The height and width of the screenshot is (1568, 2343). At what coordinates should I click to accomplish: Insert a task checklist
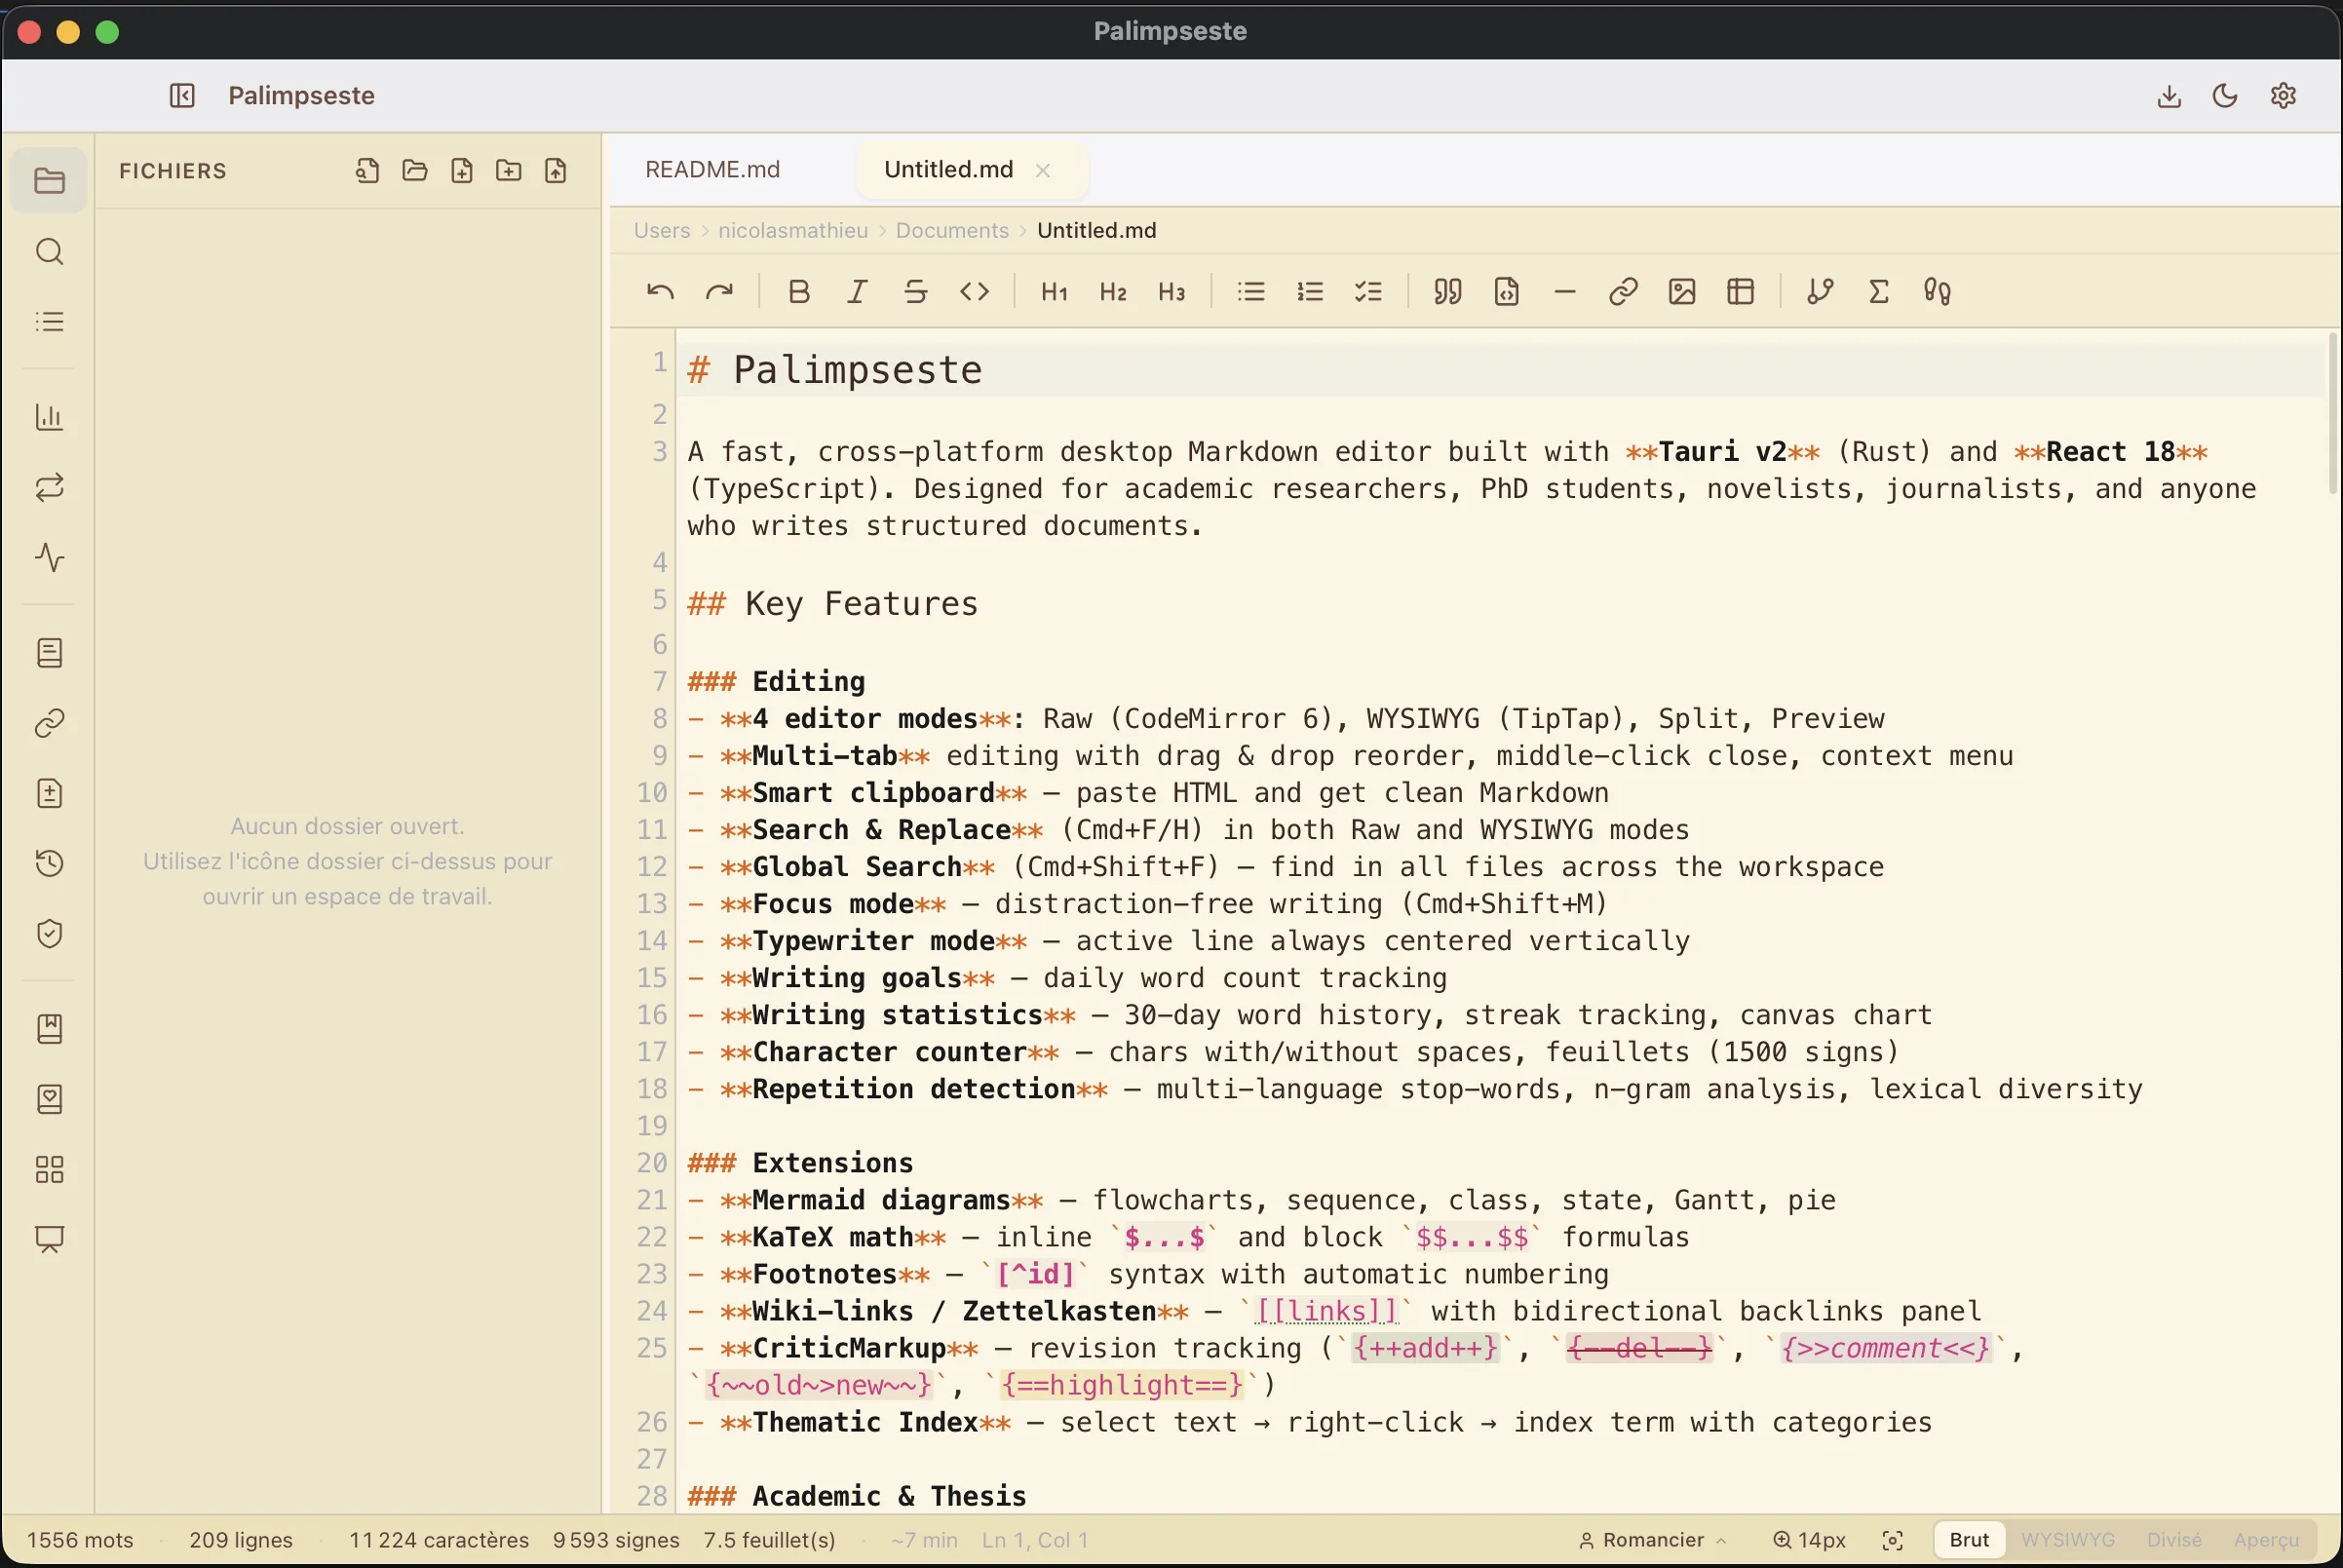click(1368, 291)
